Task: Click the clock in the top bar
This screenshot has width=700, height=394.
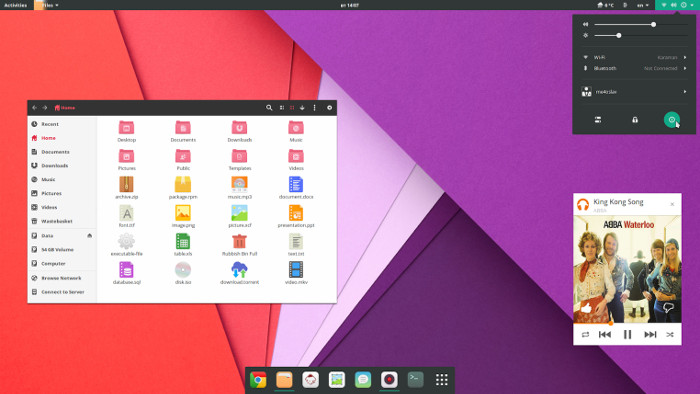Action: coord(350,5)
